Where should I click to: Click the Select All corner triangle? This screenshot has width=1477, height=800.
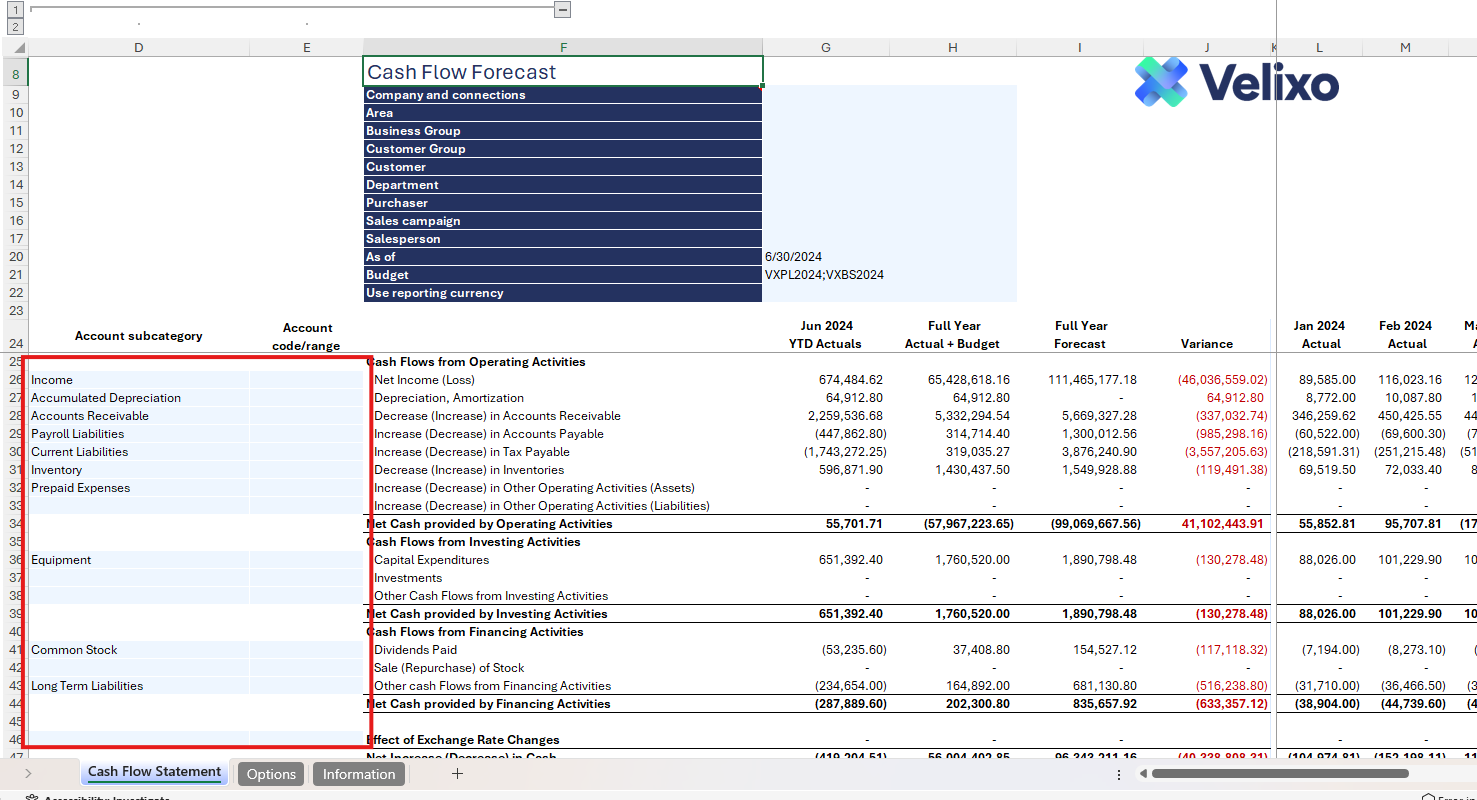[x=19, y=48]
